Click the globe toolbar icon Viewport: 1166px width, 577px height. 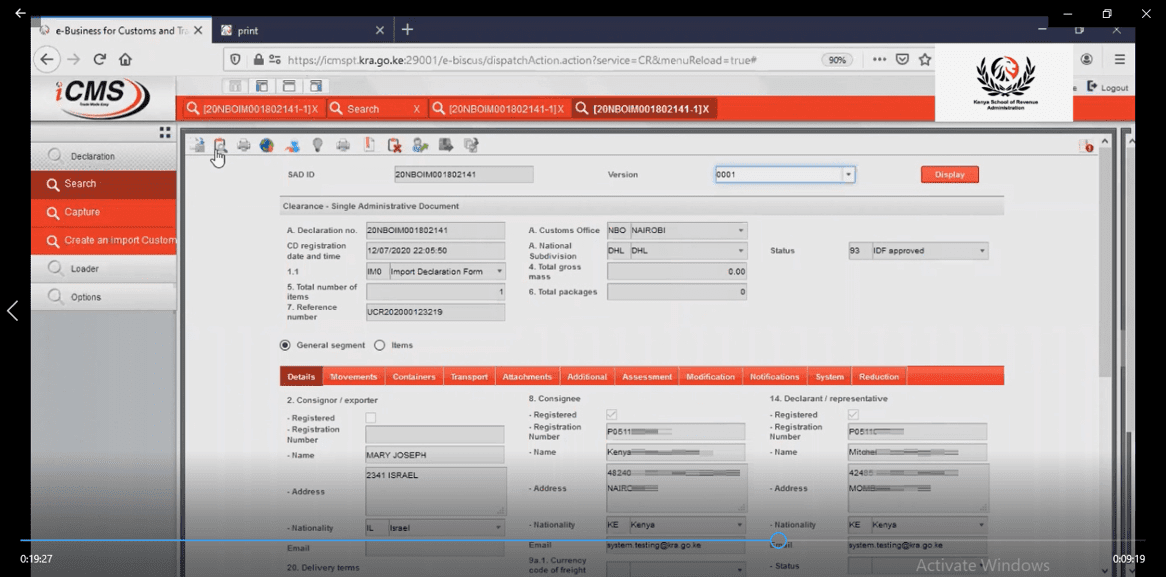click(x=266, y=145)
